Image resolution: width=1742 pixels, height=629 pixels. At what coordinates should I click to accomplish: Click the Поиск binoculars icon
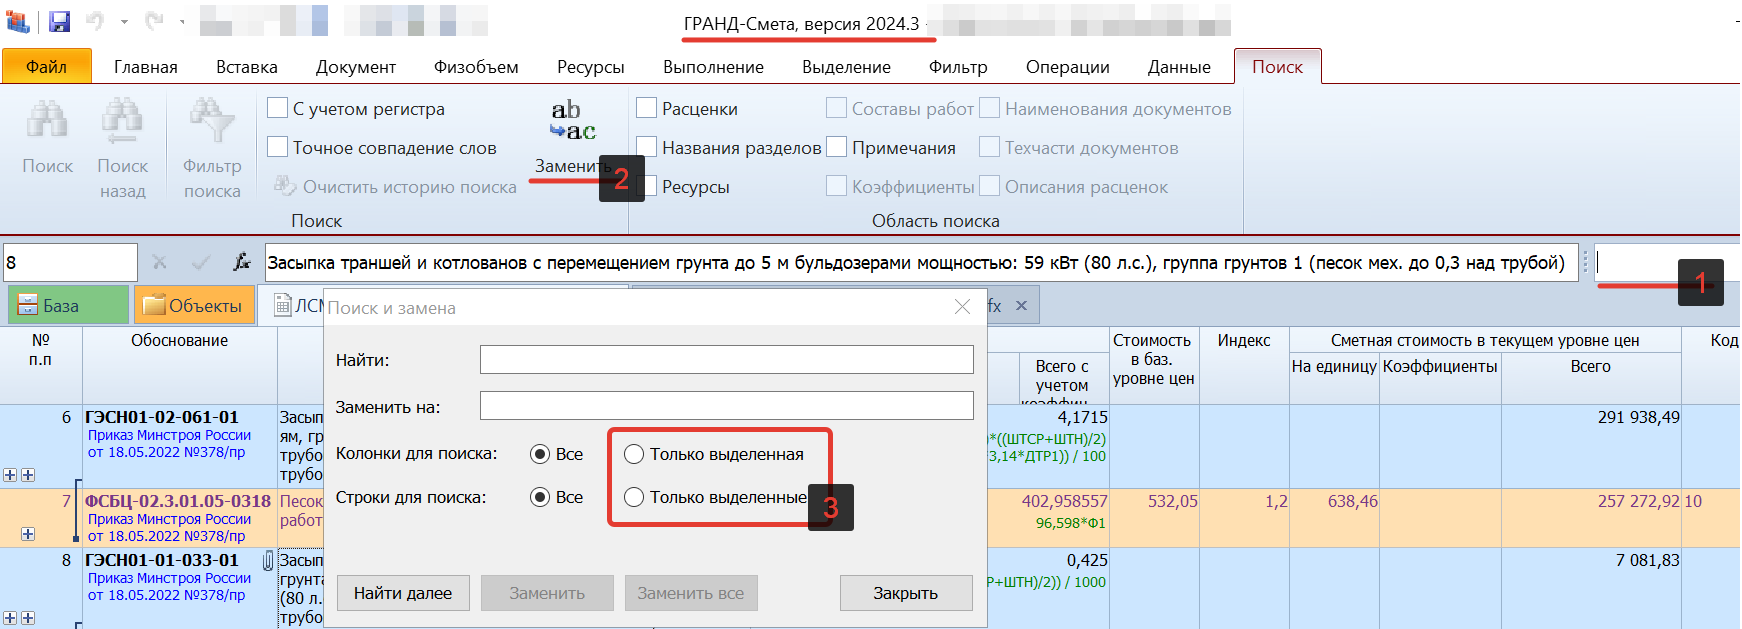47,120
